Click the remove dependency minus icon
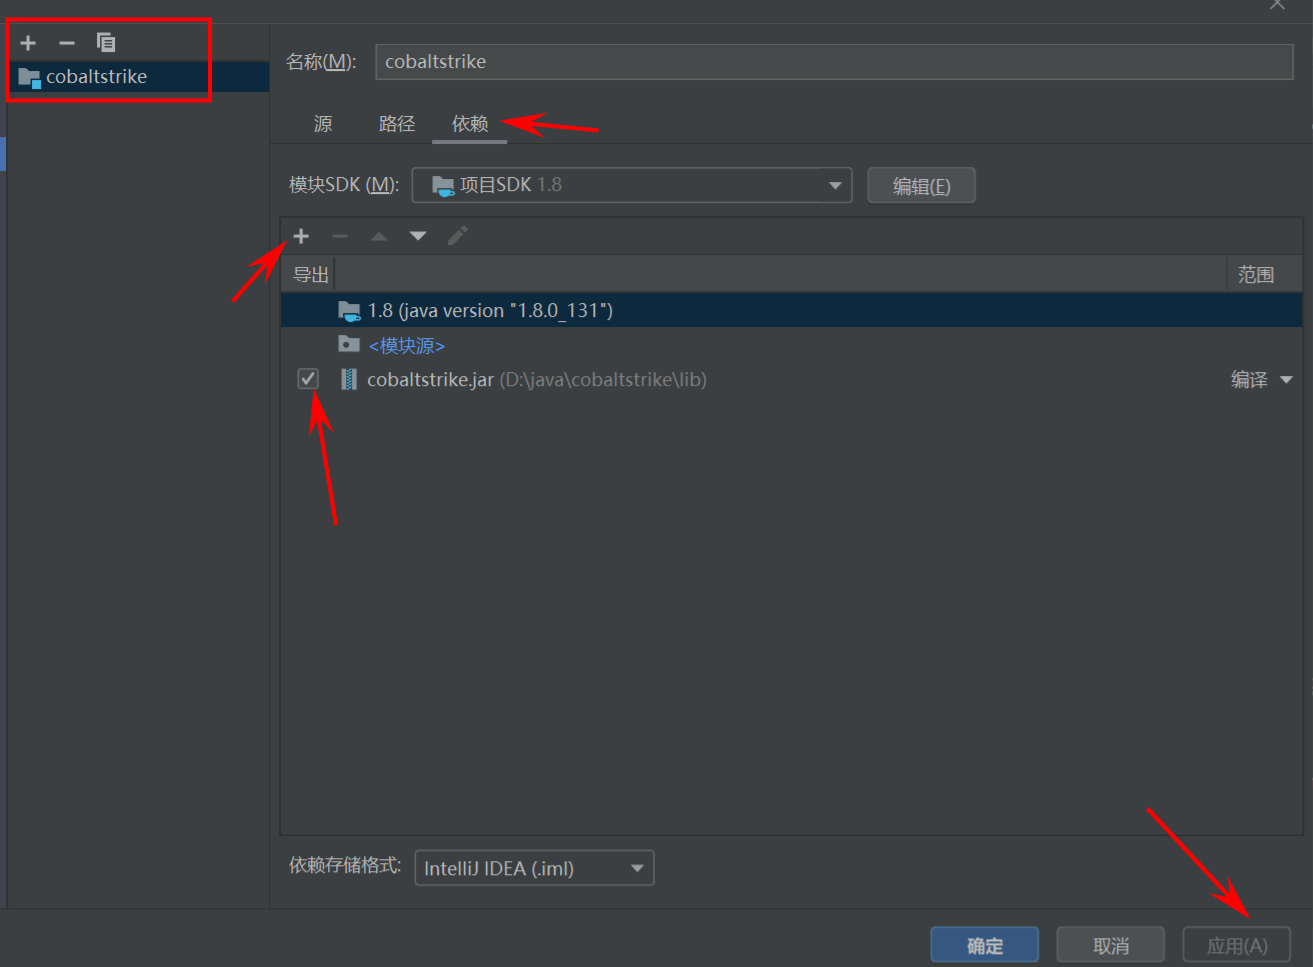The image size is (1313, 967). click(340, 236)
